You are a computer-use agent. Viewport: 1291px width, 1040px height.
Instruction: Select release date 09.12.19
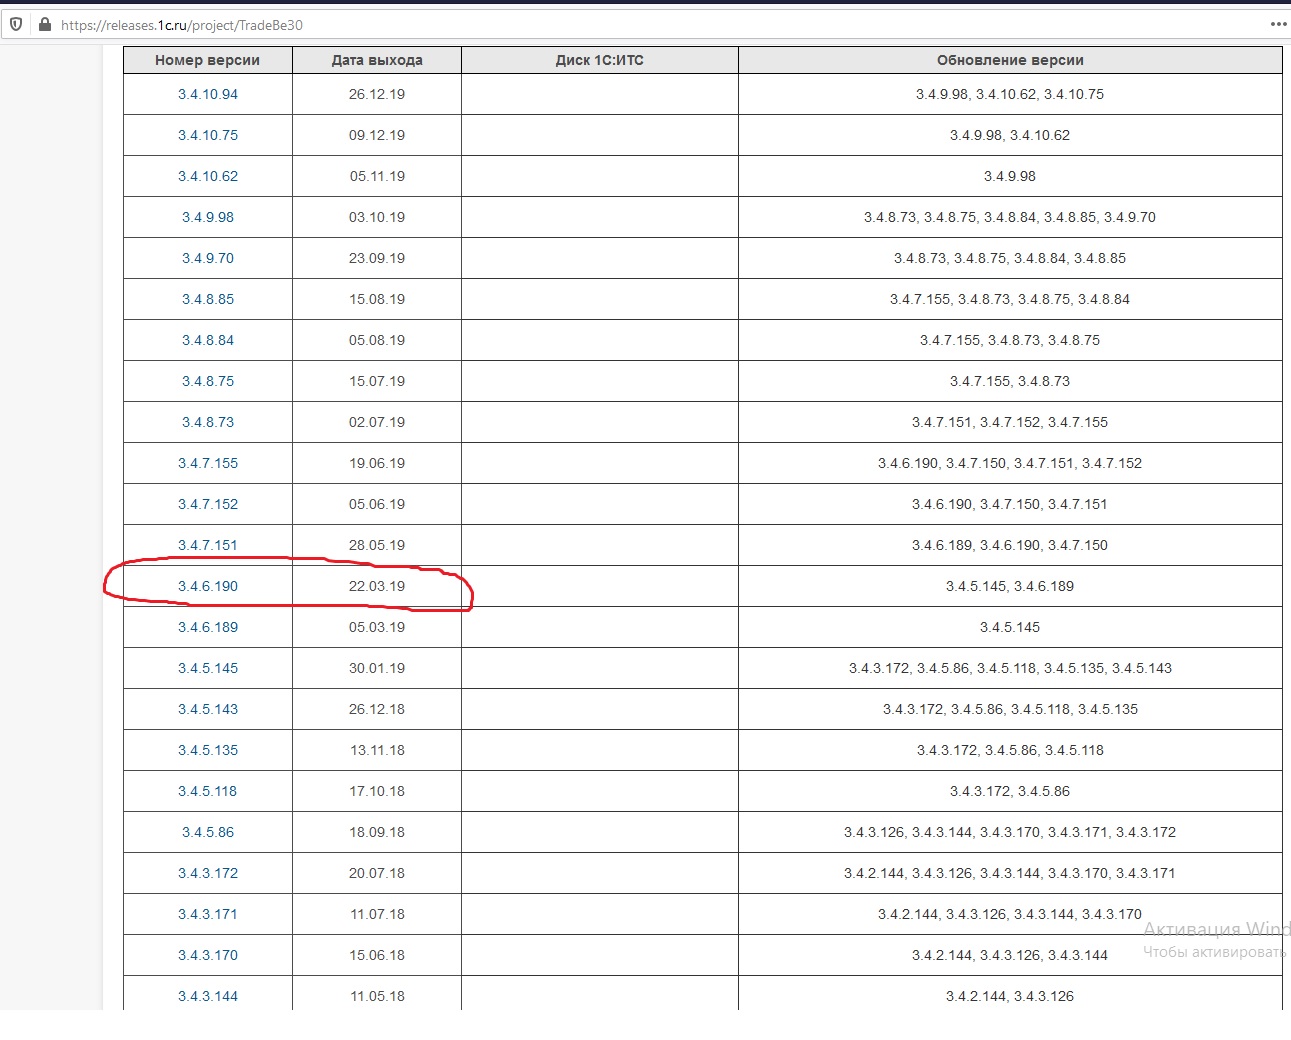tap(377, 135)
